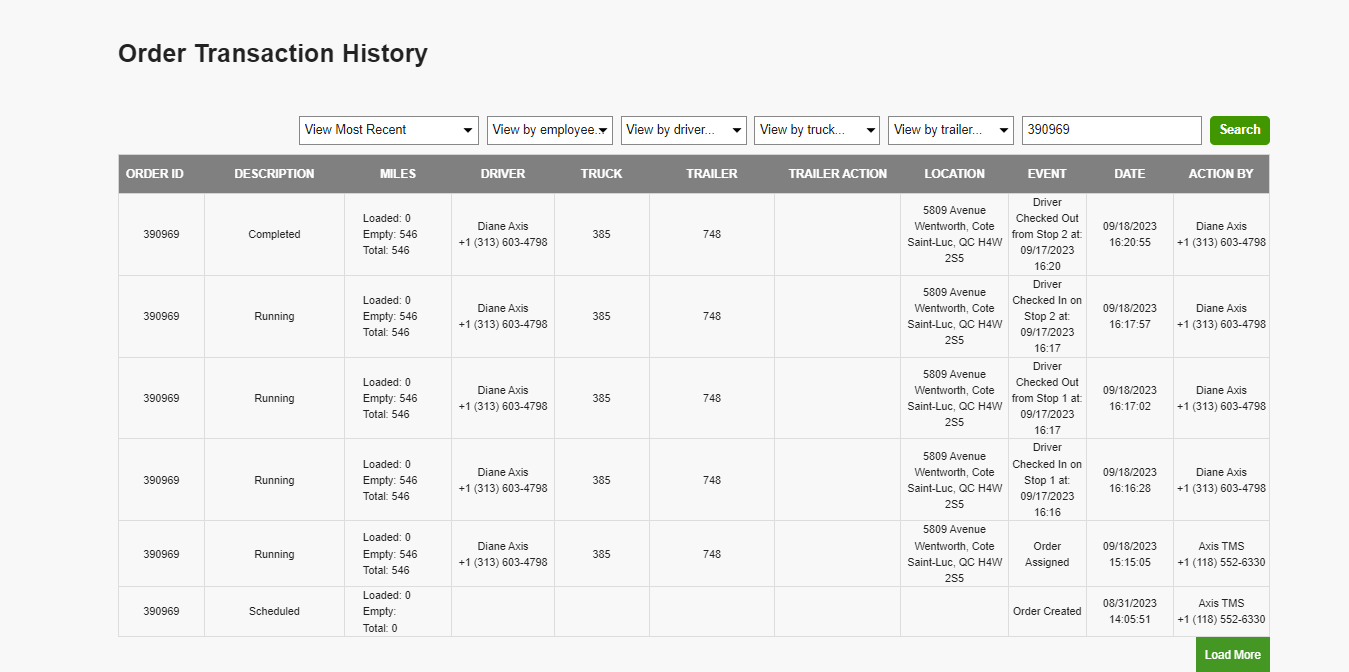This screenshot has width=1349, height=672.
Task: Click the TRAILER ACTION column header
Action: pyautogui.click(x=838, y=174)
